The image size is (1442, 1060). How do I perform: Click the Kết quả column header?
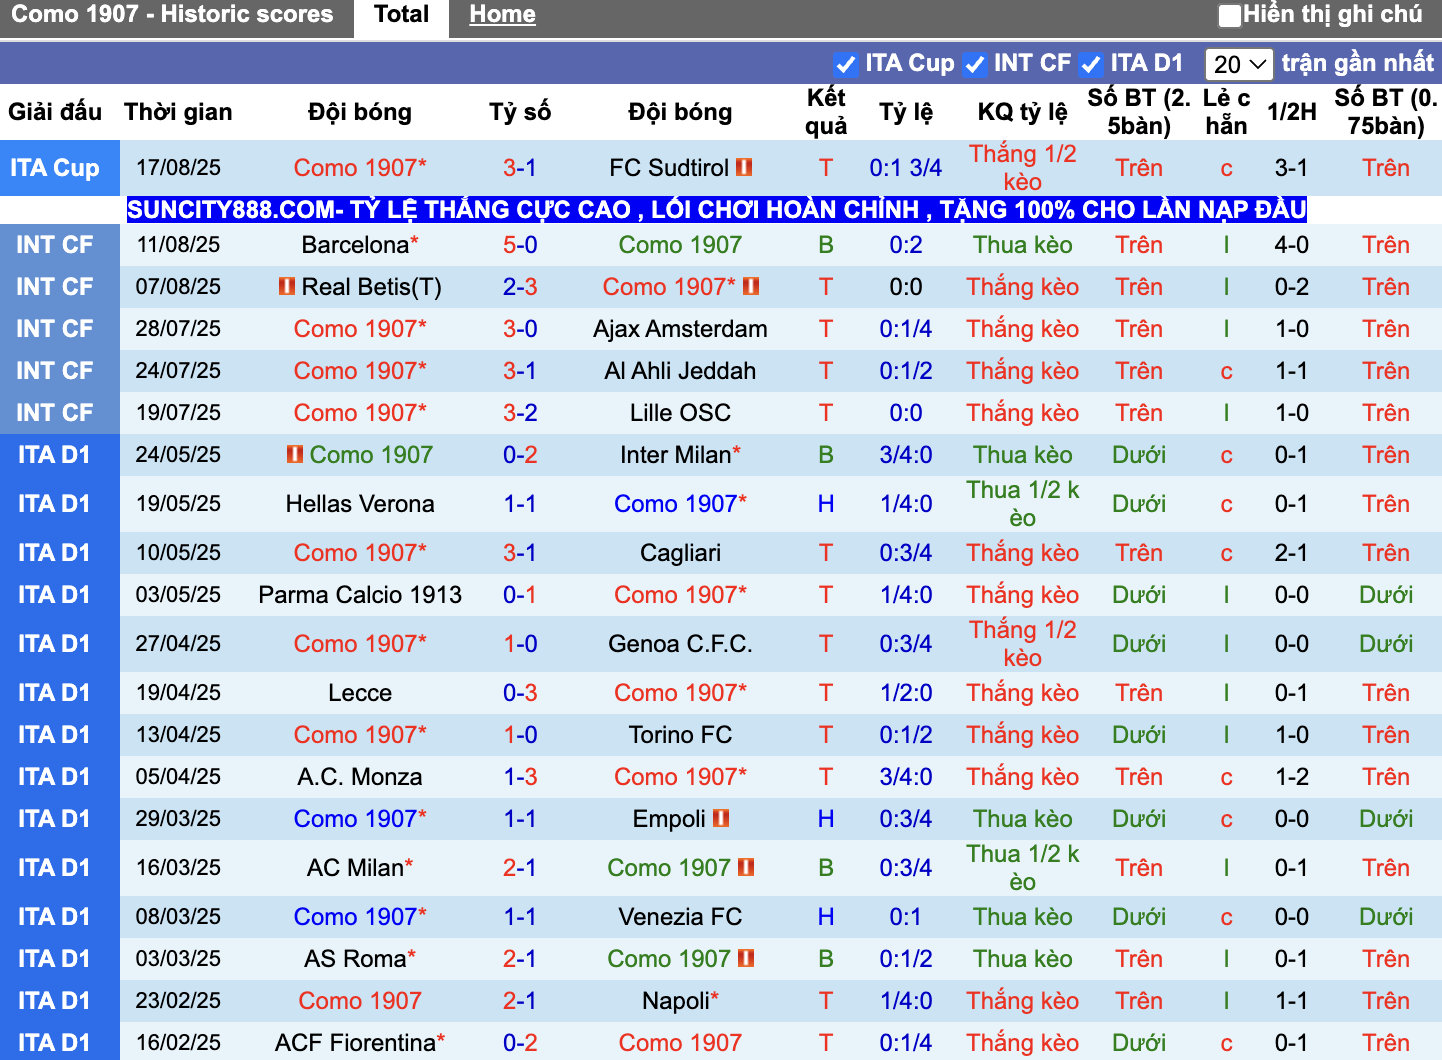[x=826, y=112]
